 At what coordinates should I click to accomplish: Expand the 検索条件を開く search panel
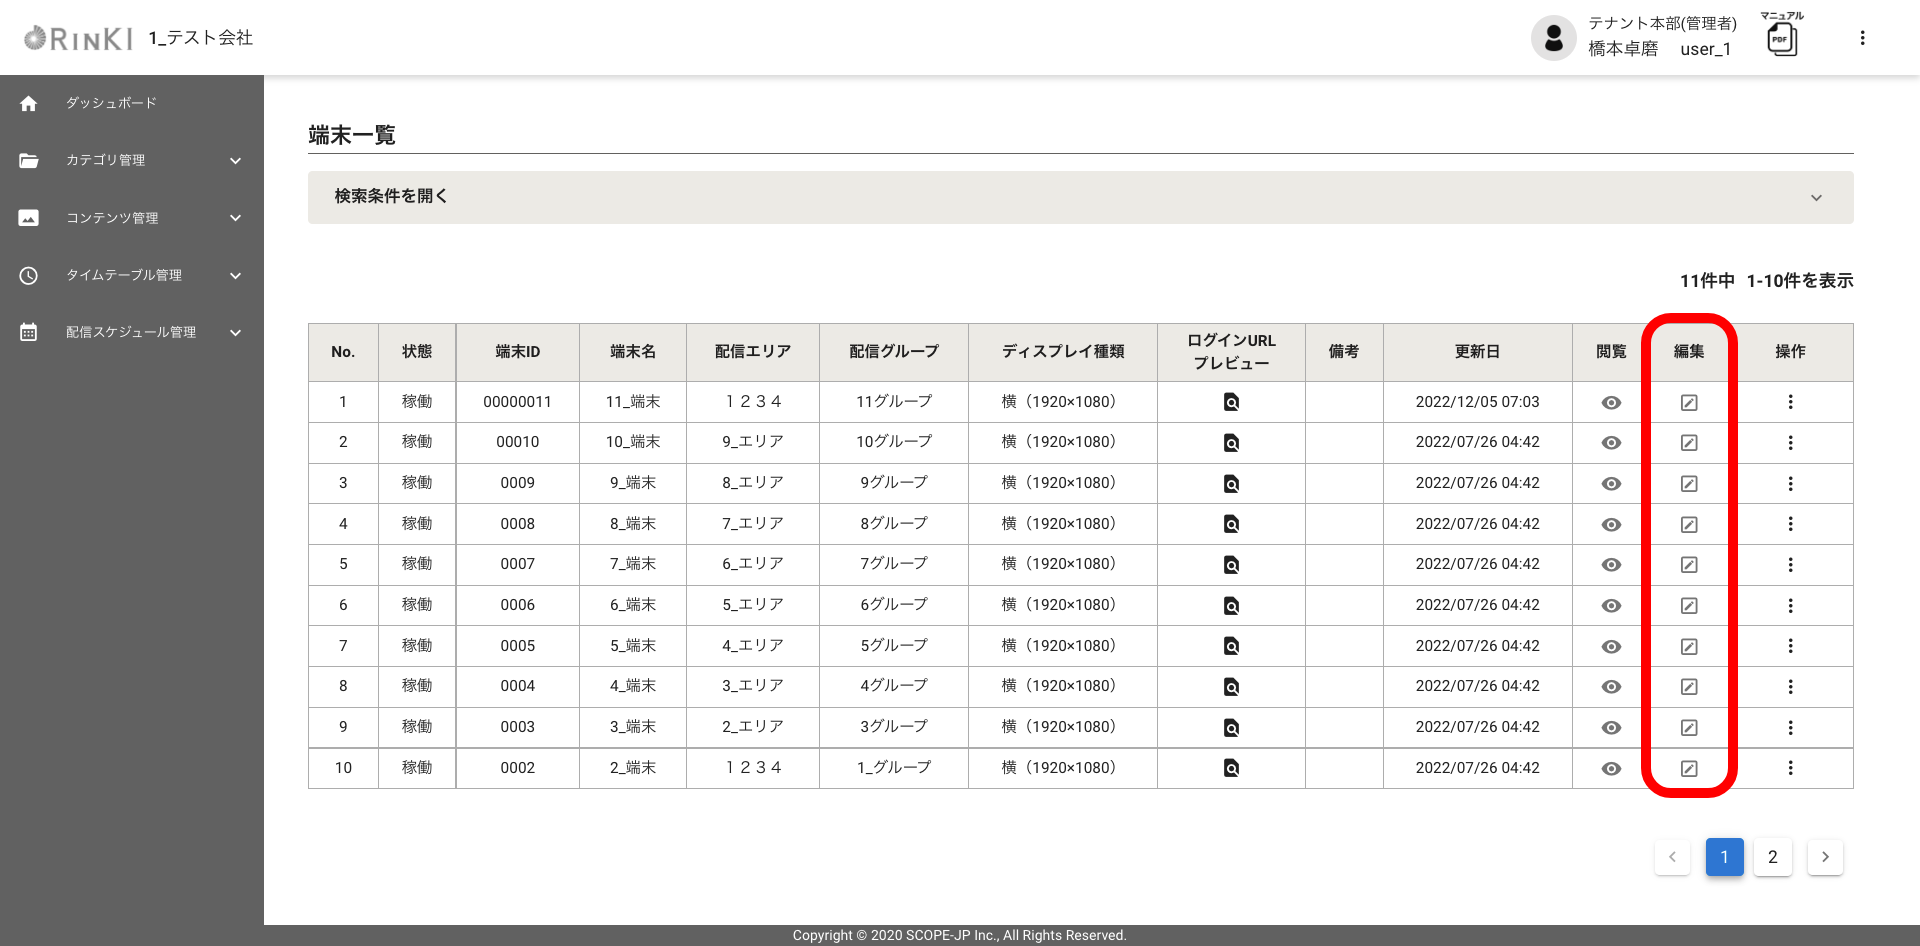[1080, 197]
